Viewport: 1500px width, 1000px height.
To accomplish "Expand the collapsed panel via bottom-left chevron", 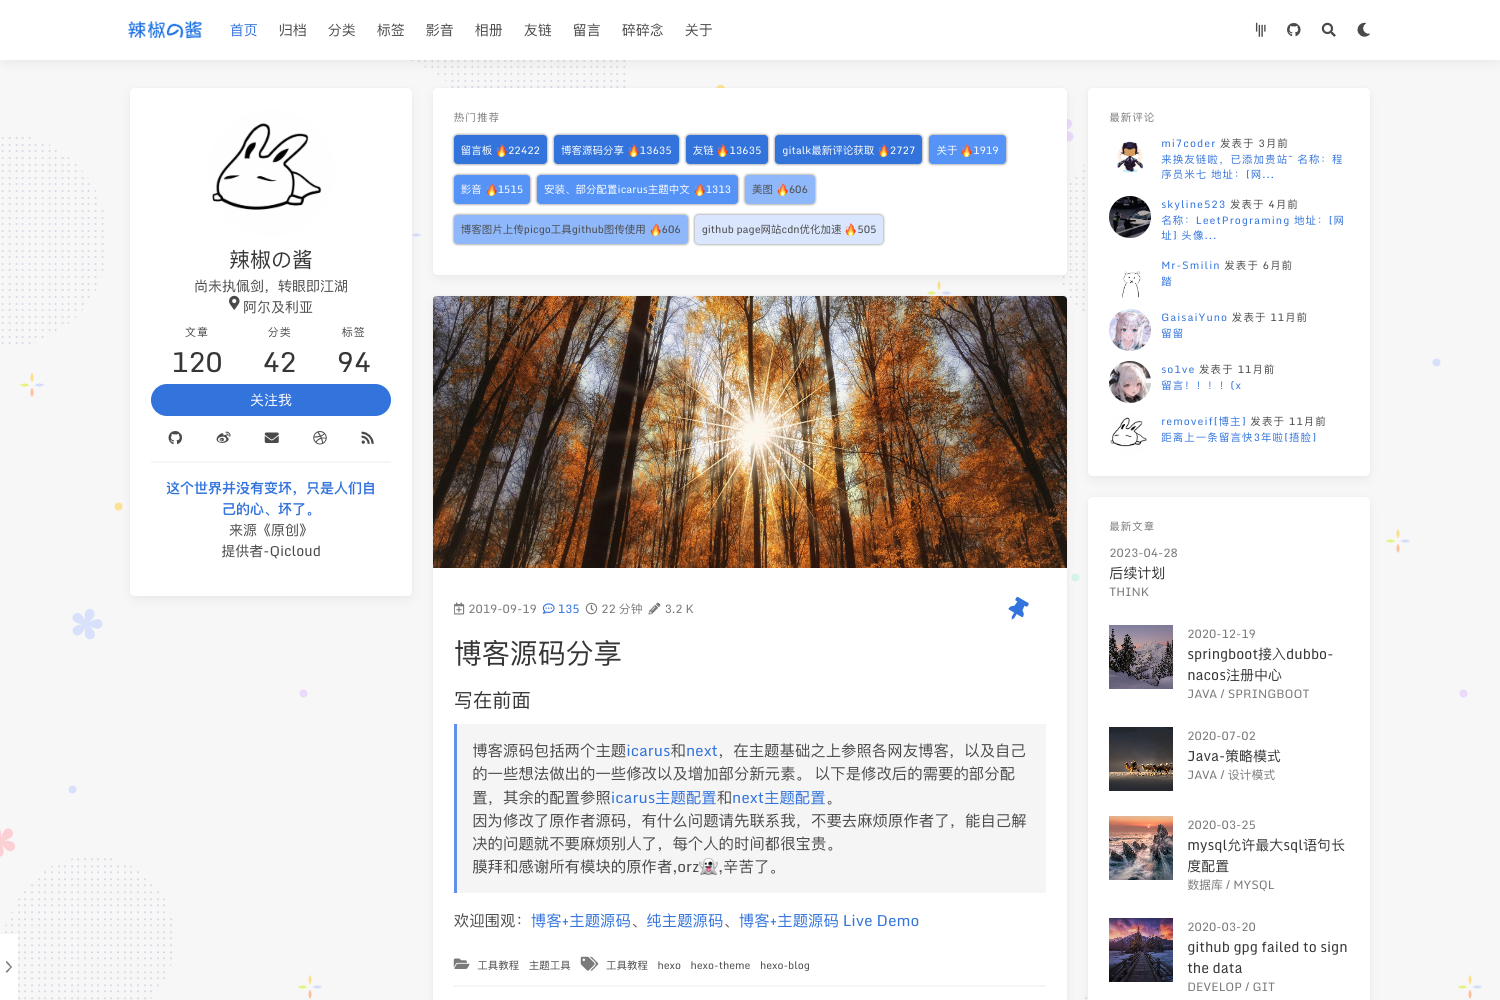I will tap(8, 967).
